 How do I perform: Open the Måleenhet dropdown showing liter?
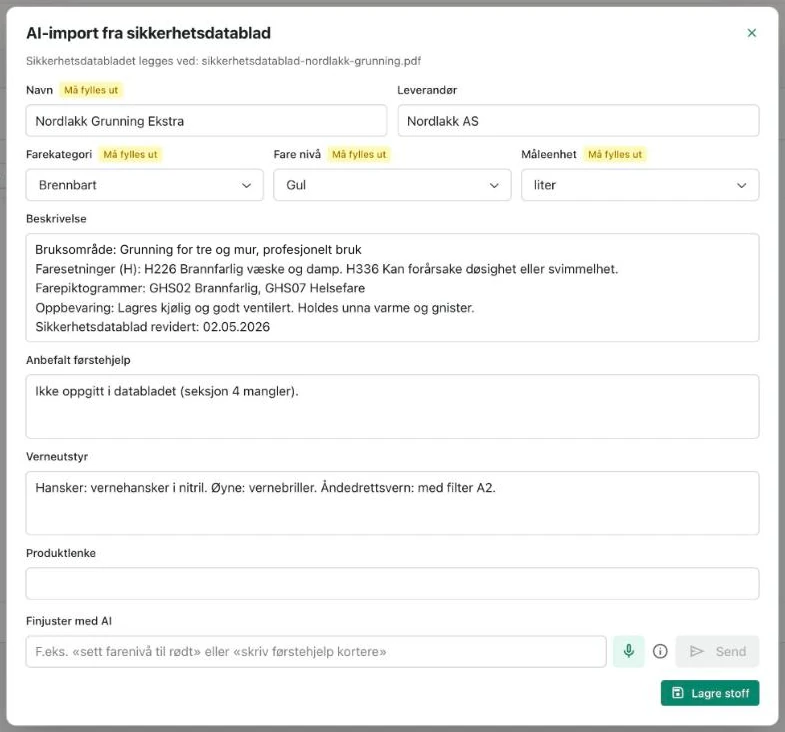coord(640,185)
